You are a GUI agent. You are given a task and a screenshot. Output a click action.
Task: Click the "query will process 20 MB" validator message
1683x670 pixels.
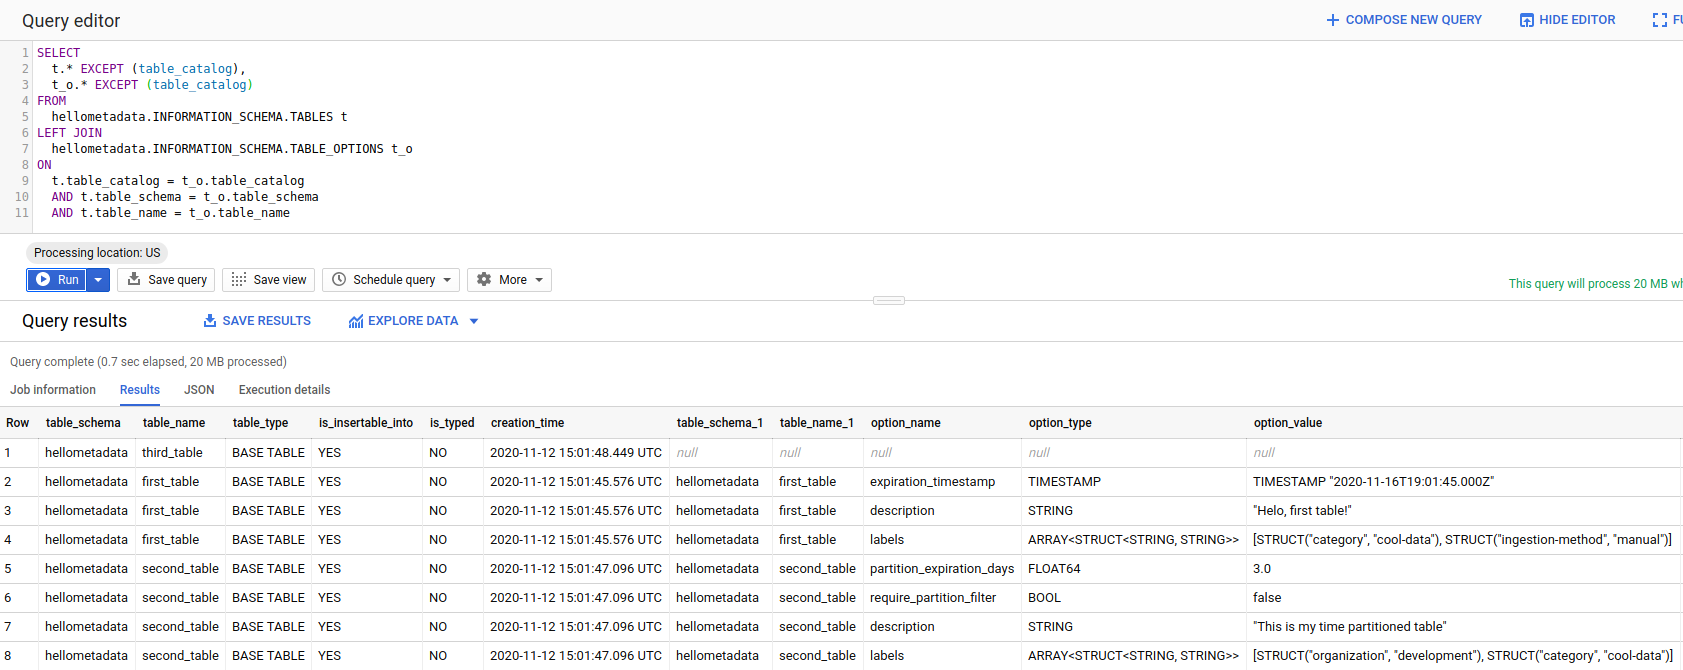tap(1596, 284)
